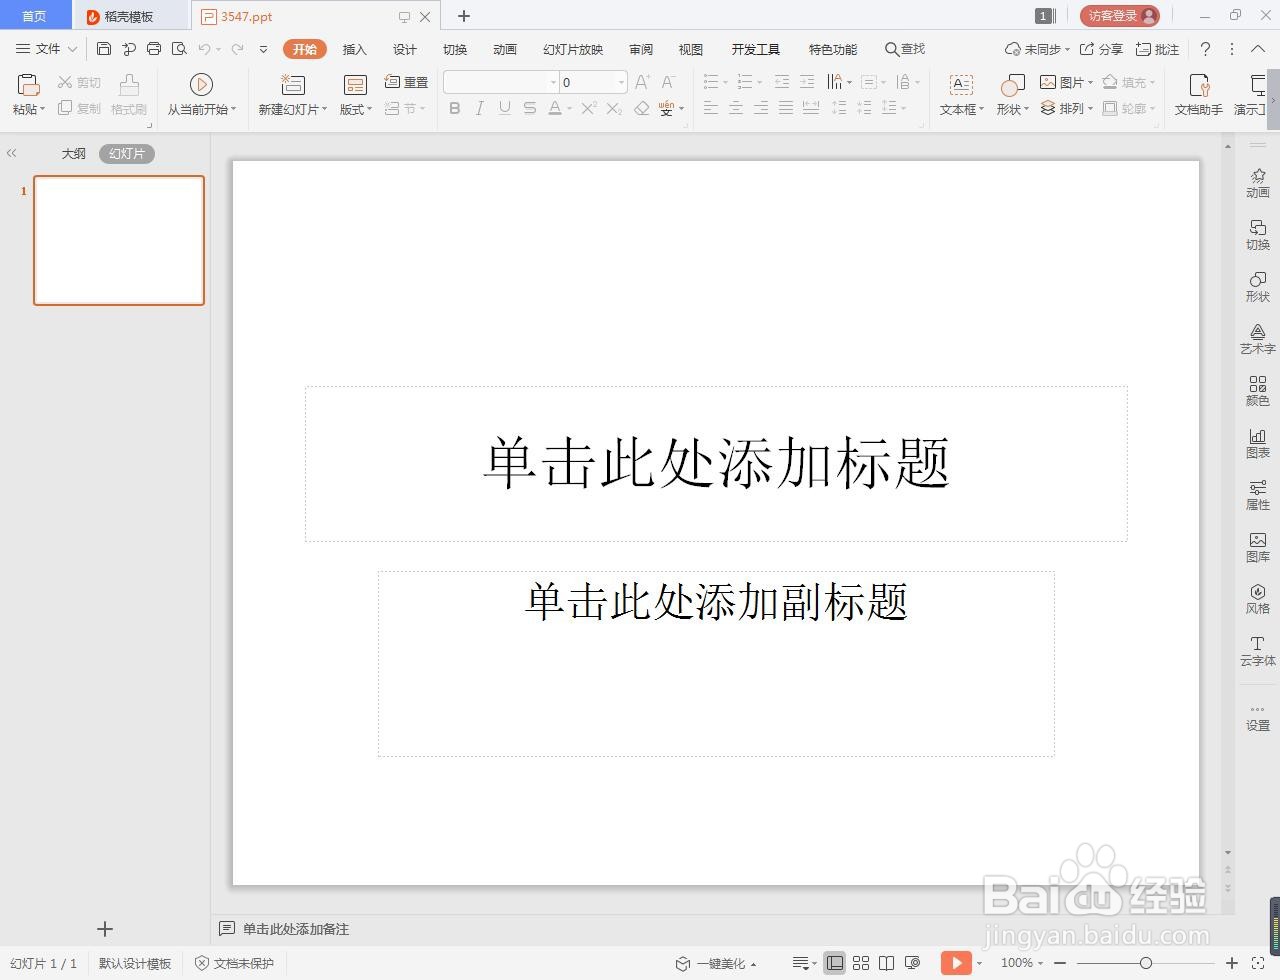Viewport: 1280px width, 980px height.
Task: Open WordArt (艺术字) pane in right sidebar
Action: pos(1258,339)
